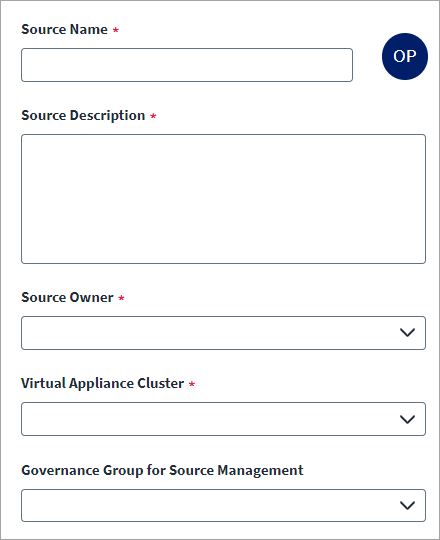The image size is (440, 540).
Task: Click the Governance Group dropdown chevron arrow
Action: [x=407, y=505]
